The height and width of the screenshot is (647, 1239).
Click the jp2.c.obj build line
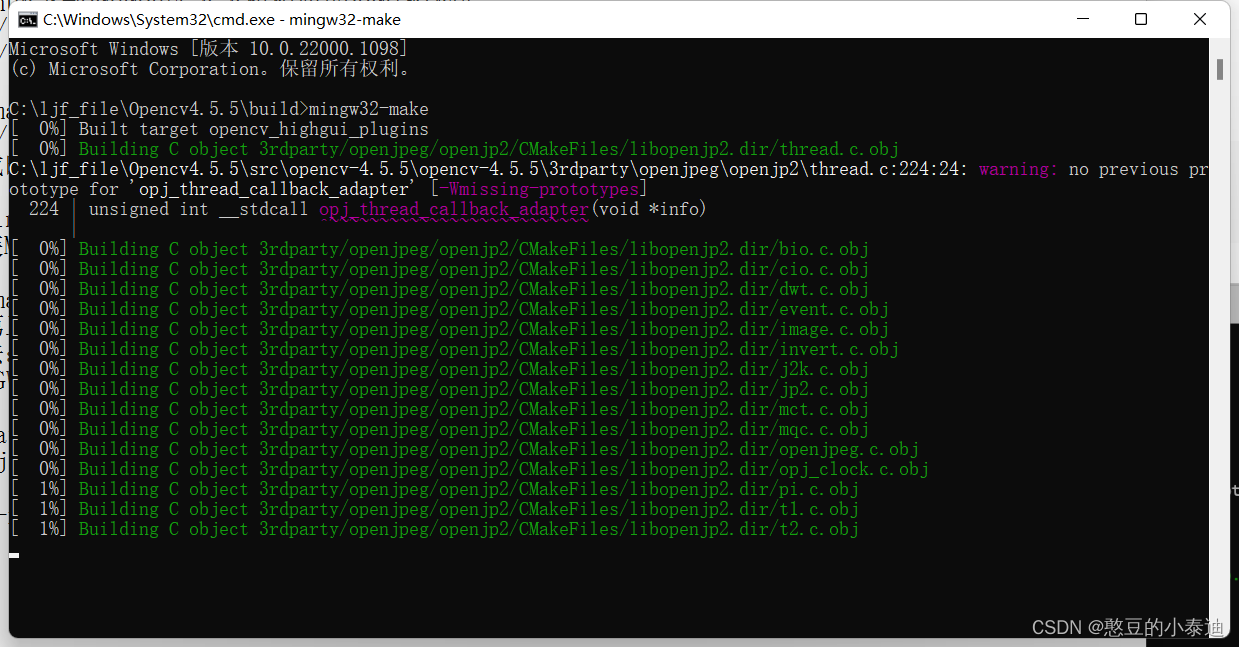pos(439,389)
